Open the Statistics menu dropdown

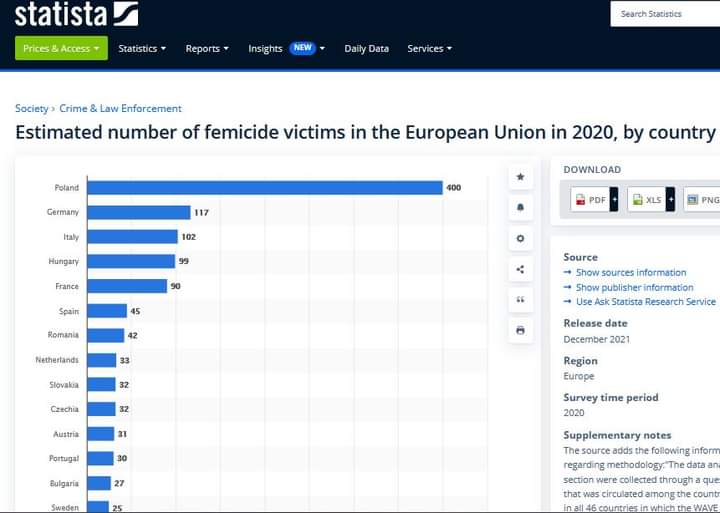142,49
